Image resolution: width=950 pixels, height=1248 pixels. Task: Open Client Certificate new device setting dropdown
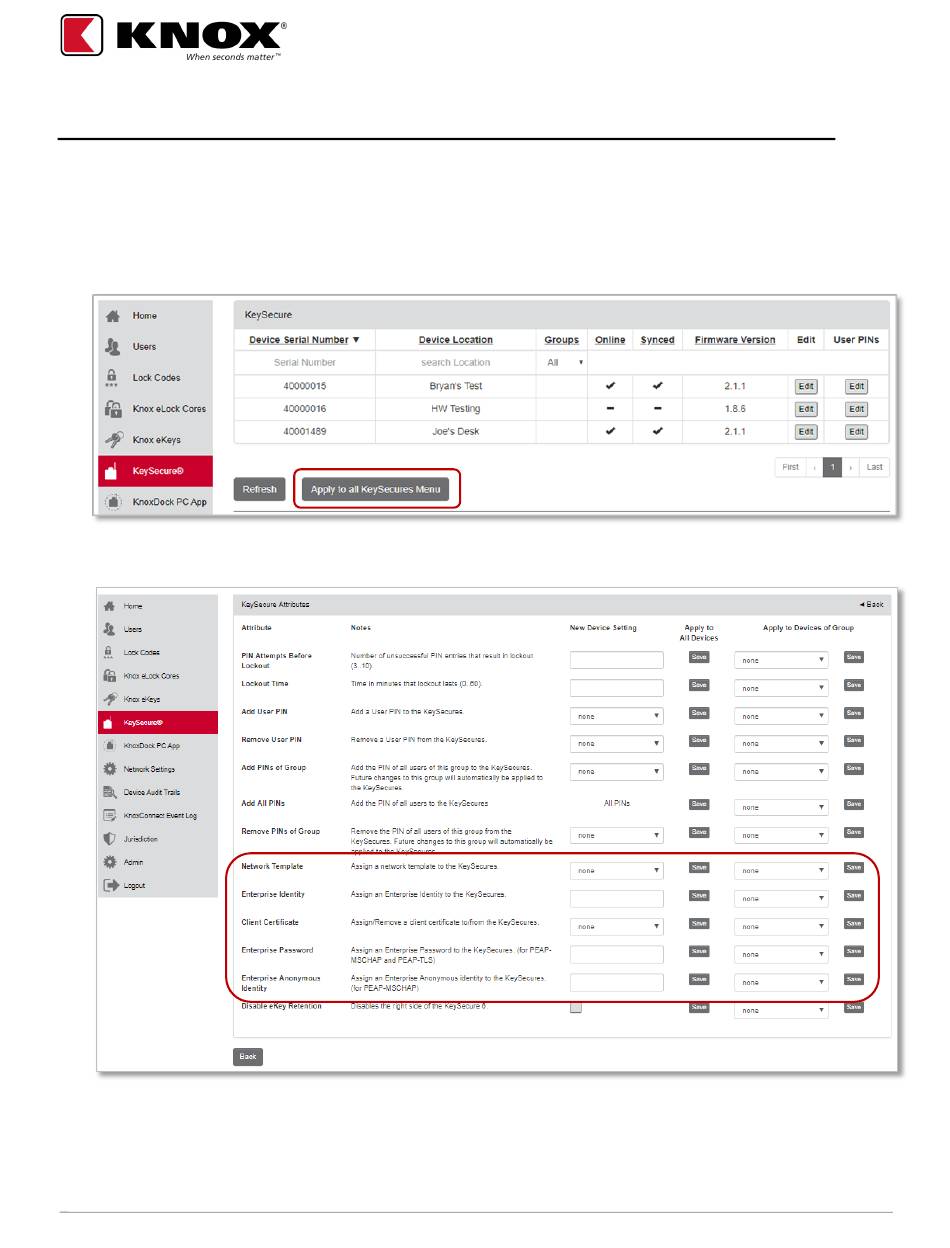pyautogui.click(x=617, y=927)
